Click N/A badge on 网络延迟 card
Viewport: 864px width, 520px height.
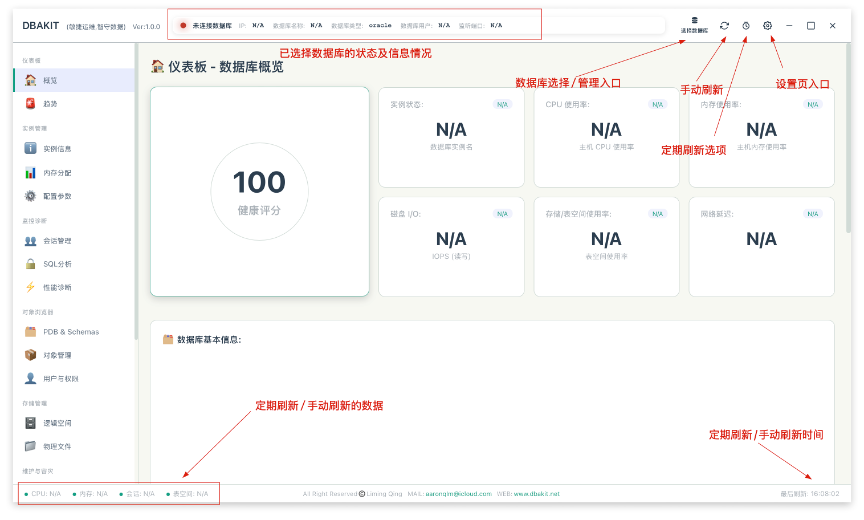813,214
